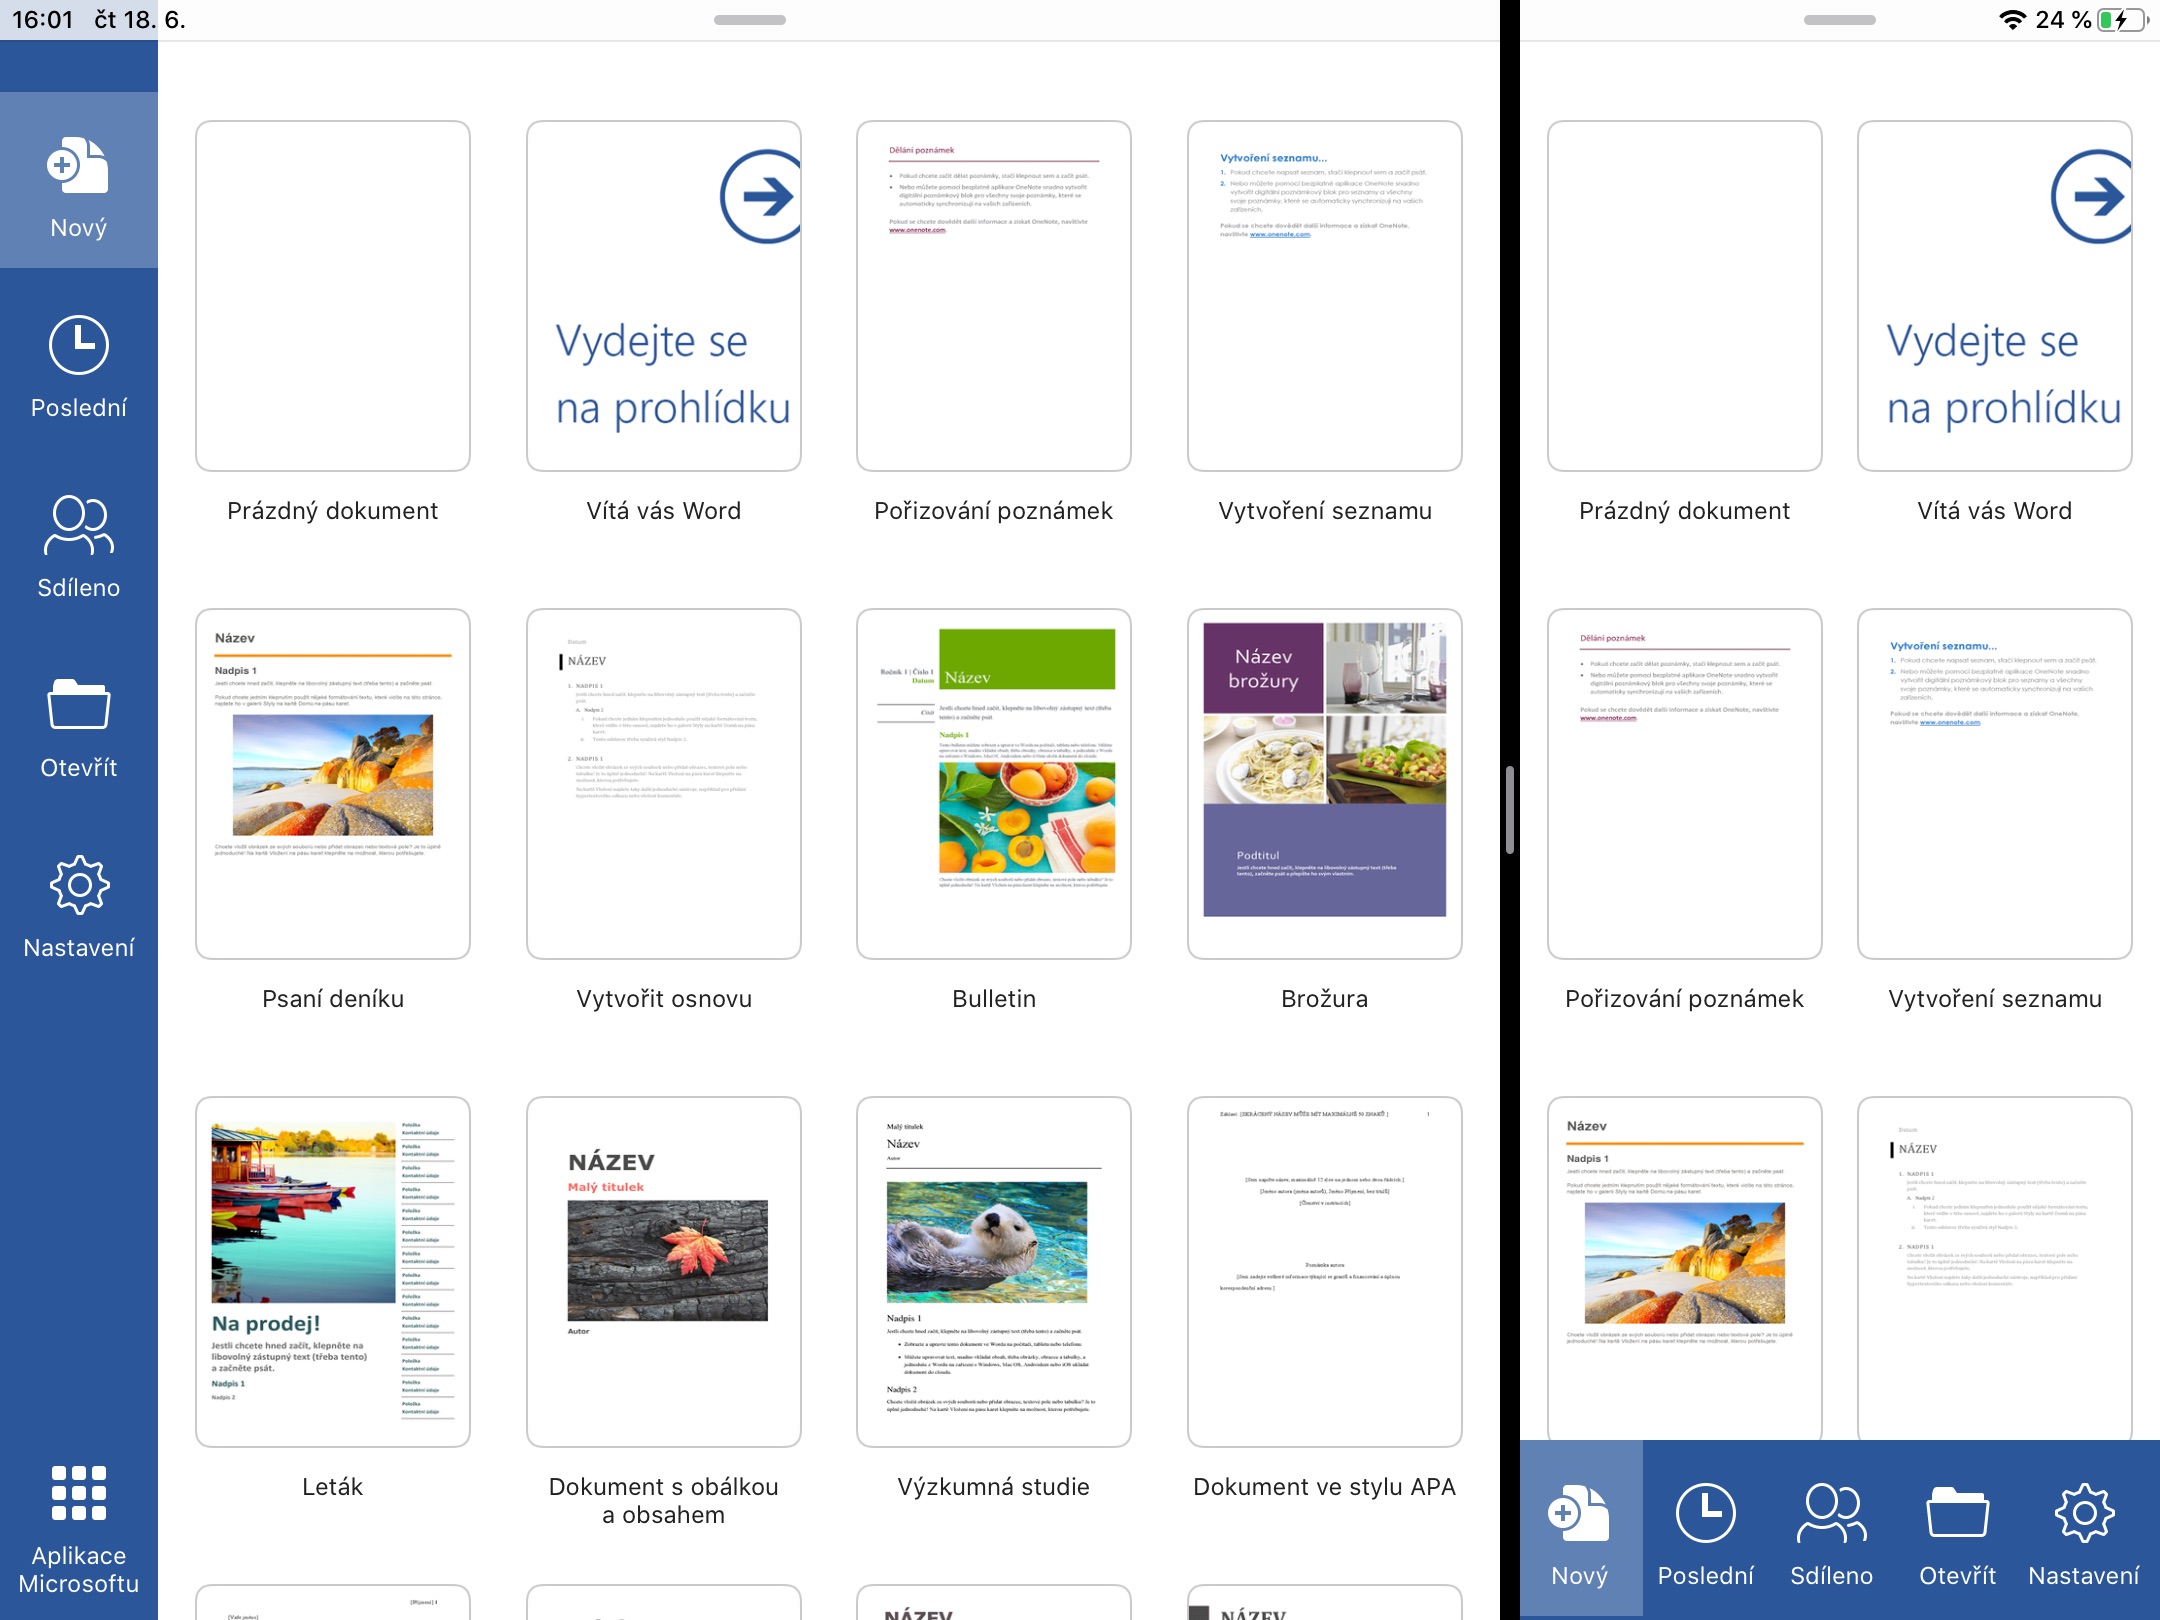Click the Otevřít folder icon in left sidebar
Screen dimensions: 2160x1620
pyautogui.click(x=78, y=705)
